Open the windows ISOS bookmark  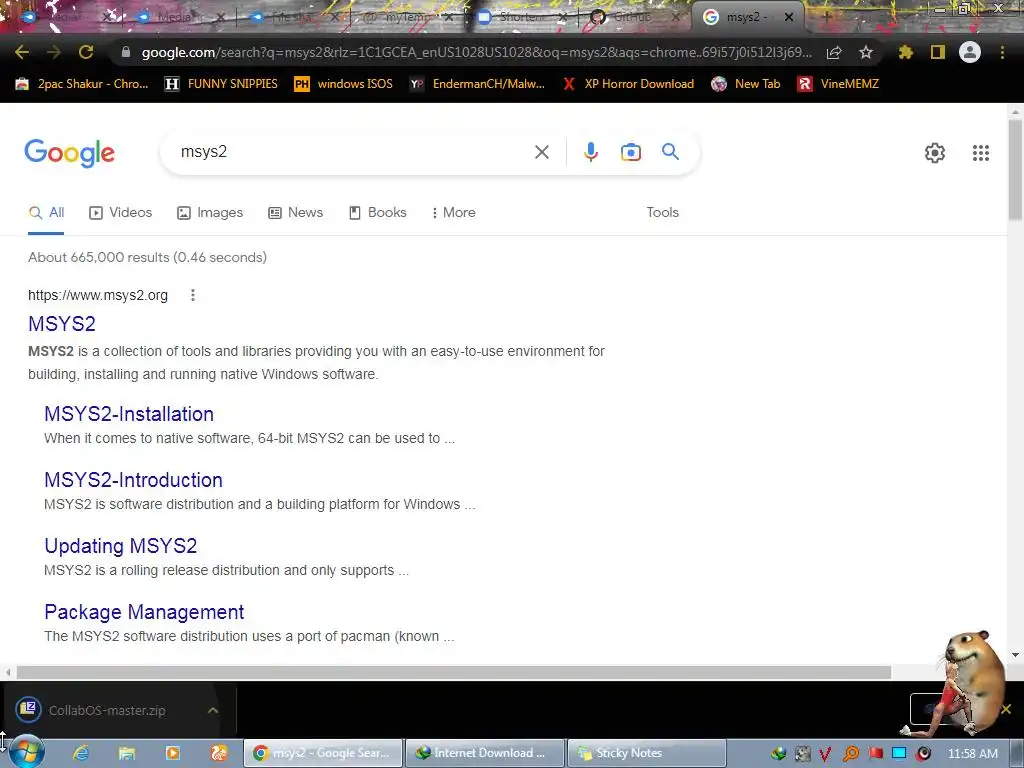pos(344,84)
